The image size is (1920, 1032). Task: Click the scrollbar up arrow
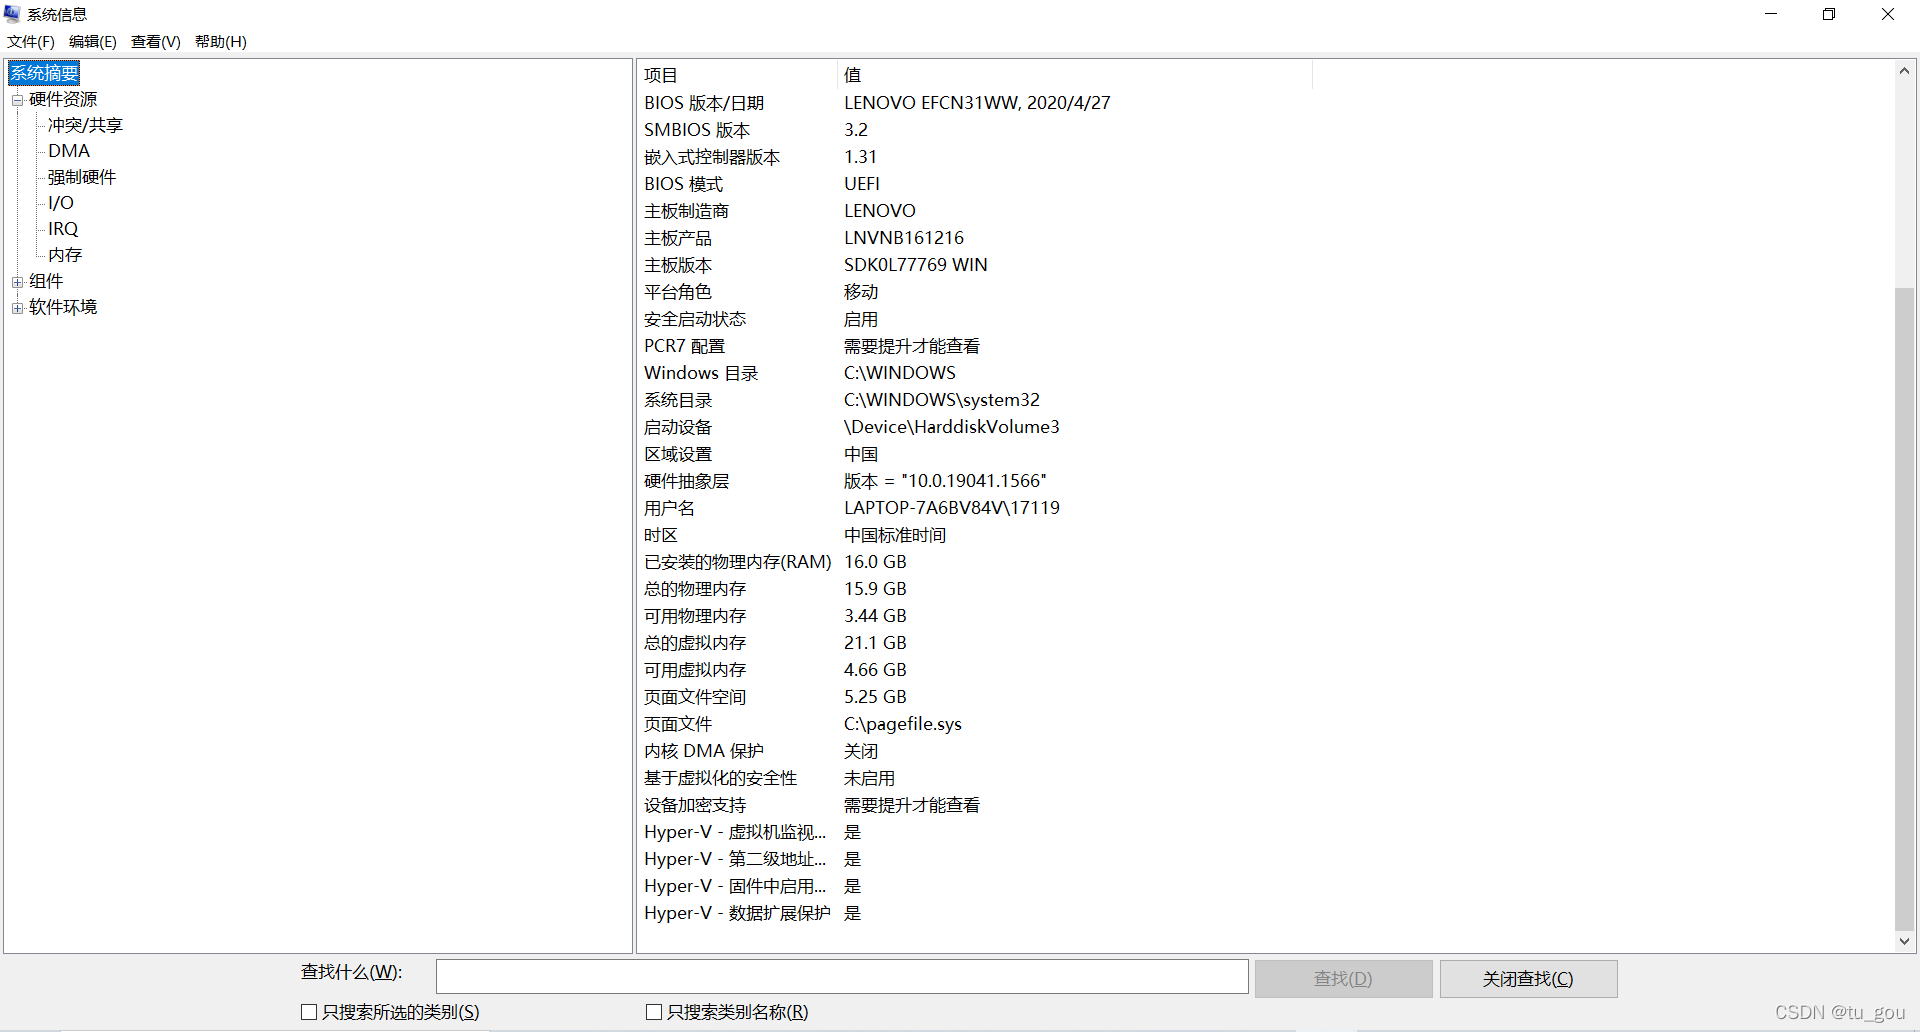(x=1904, y=71)
